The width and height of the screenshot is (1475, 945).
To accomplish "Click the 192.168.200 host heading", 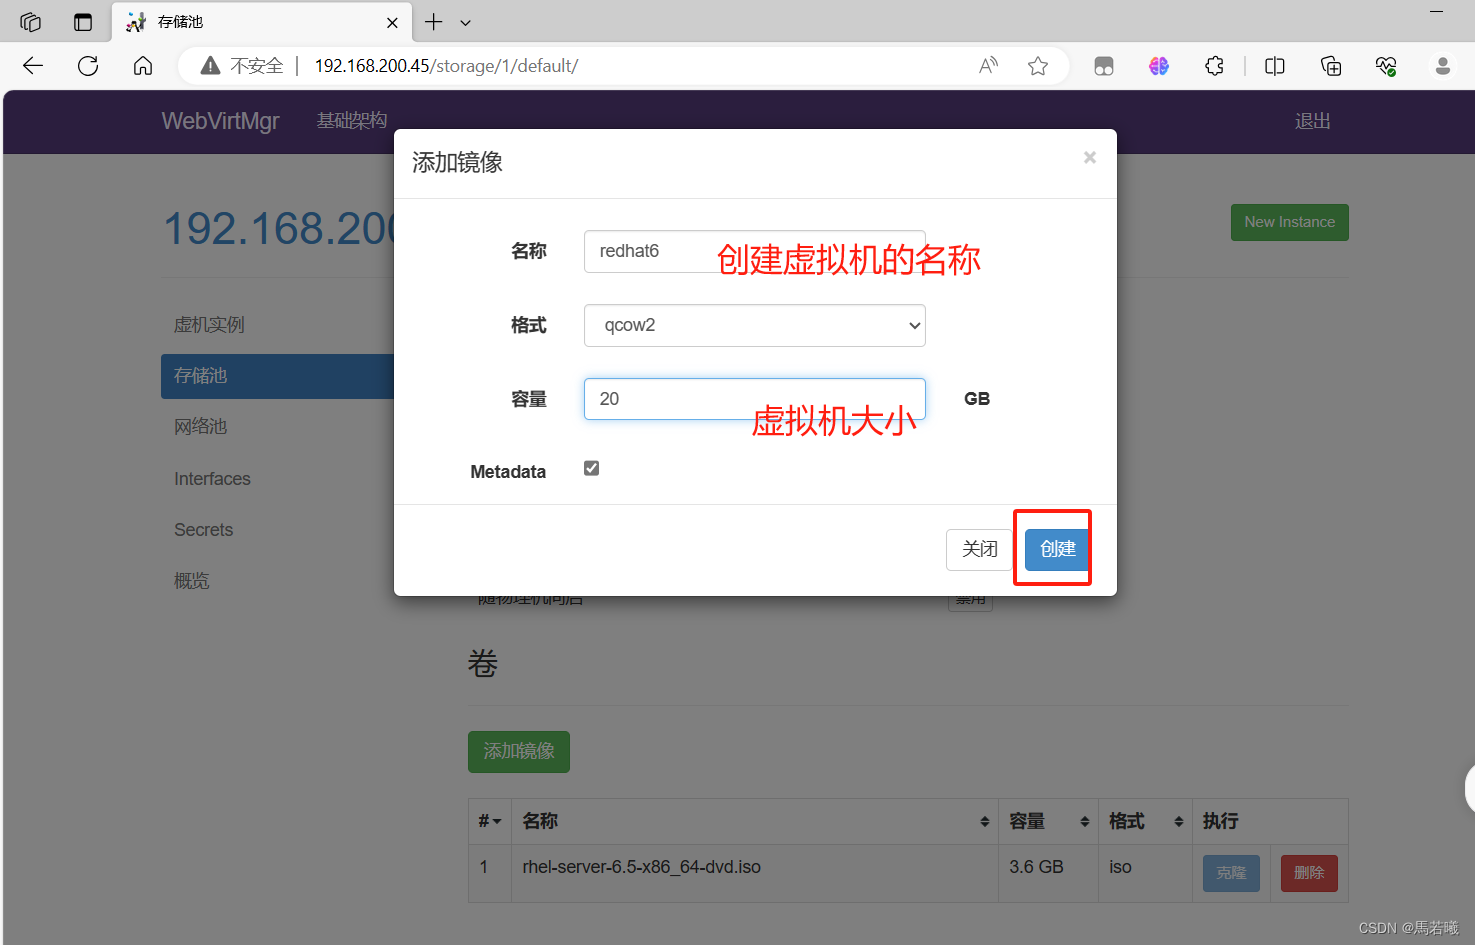I will click(279, 229).
